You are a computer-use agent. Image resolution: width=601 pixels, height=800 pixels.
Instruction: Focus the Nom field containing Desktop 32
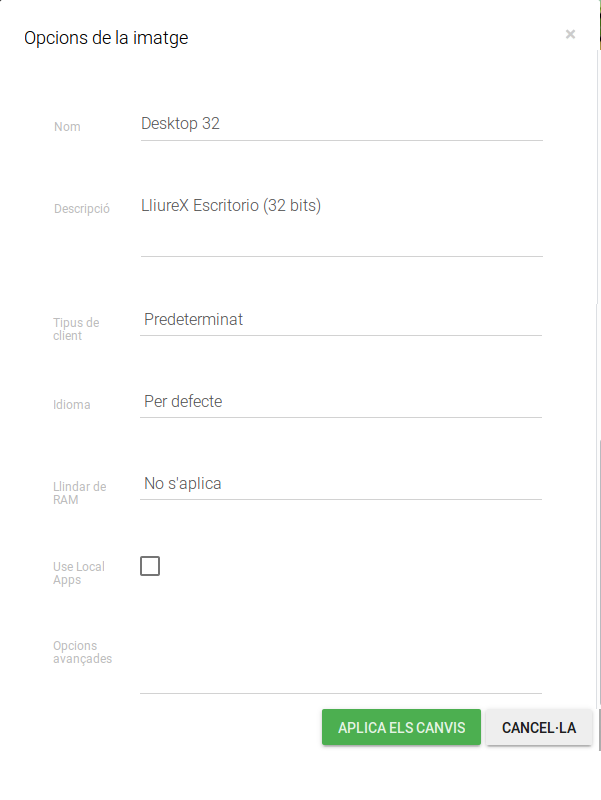coord(341,125)
